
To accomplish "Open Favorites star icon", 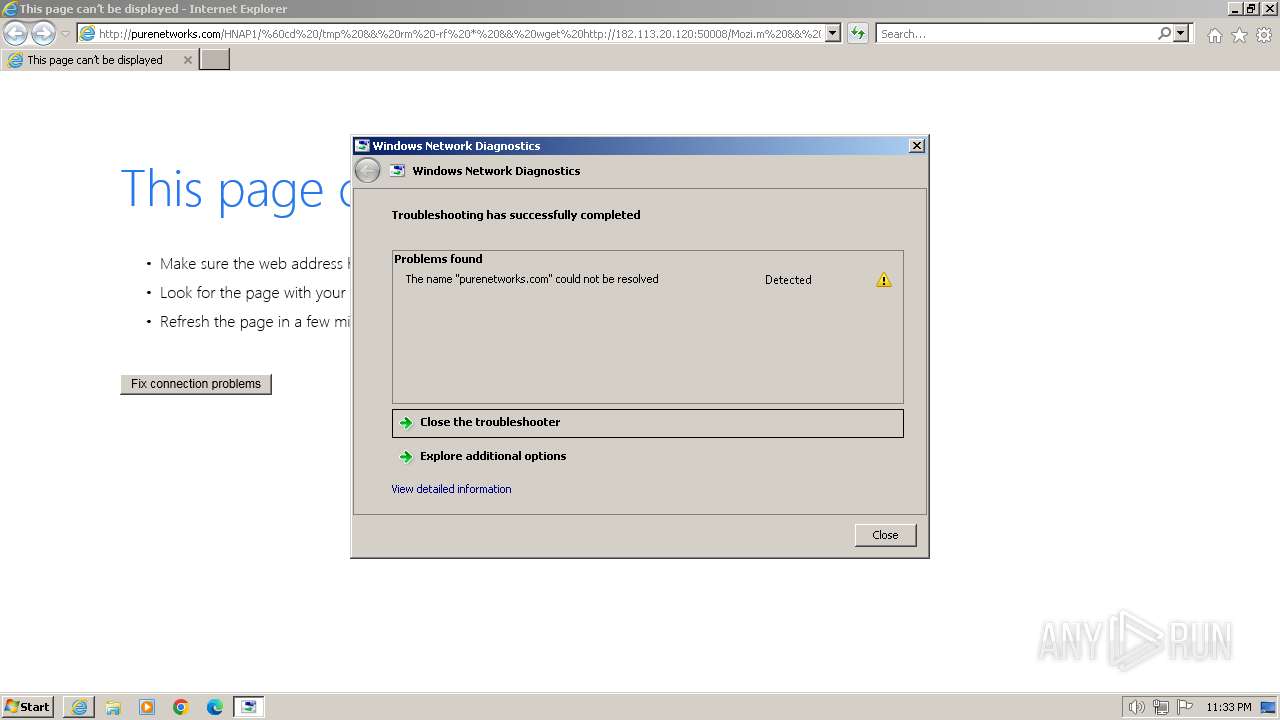I will 1239,35.
